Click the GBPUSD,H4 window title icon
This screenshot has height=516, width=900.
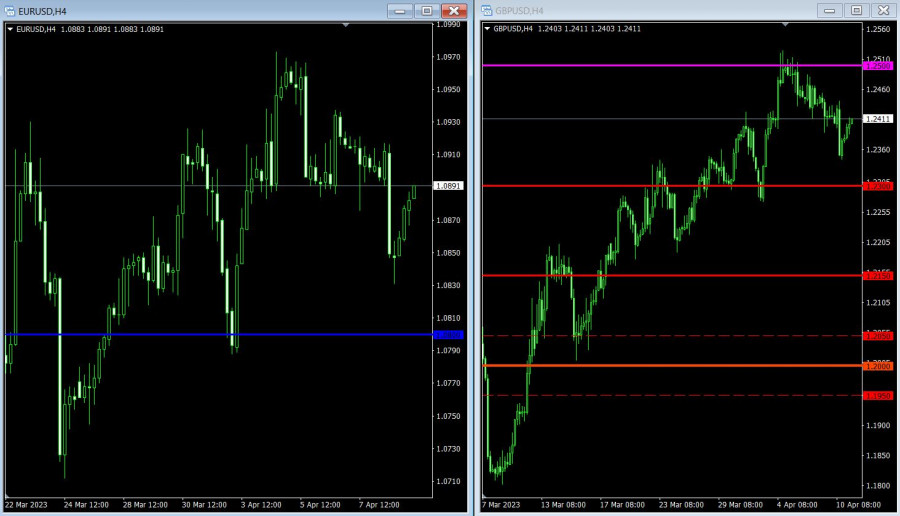coord(487,11)
